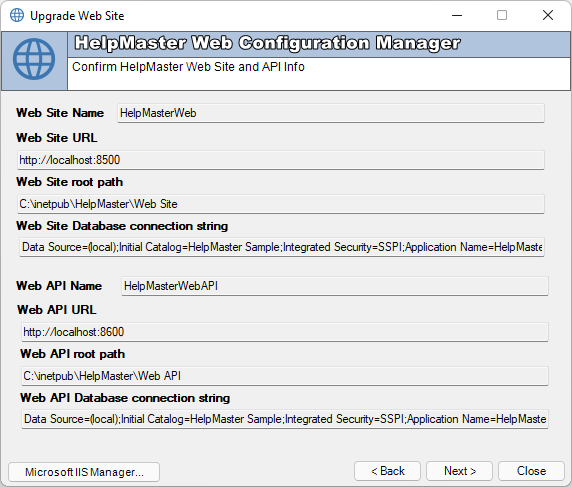Focus the Web API root path field
Viewport: 572px width, 487px height.
click(285, 376)
